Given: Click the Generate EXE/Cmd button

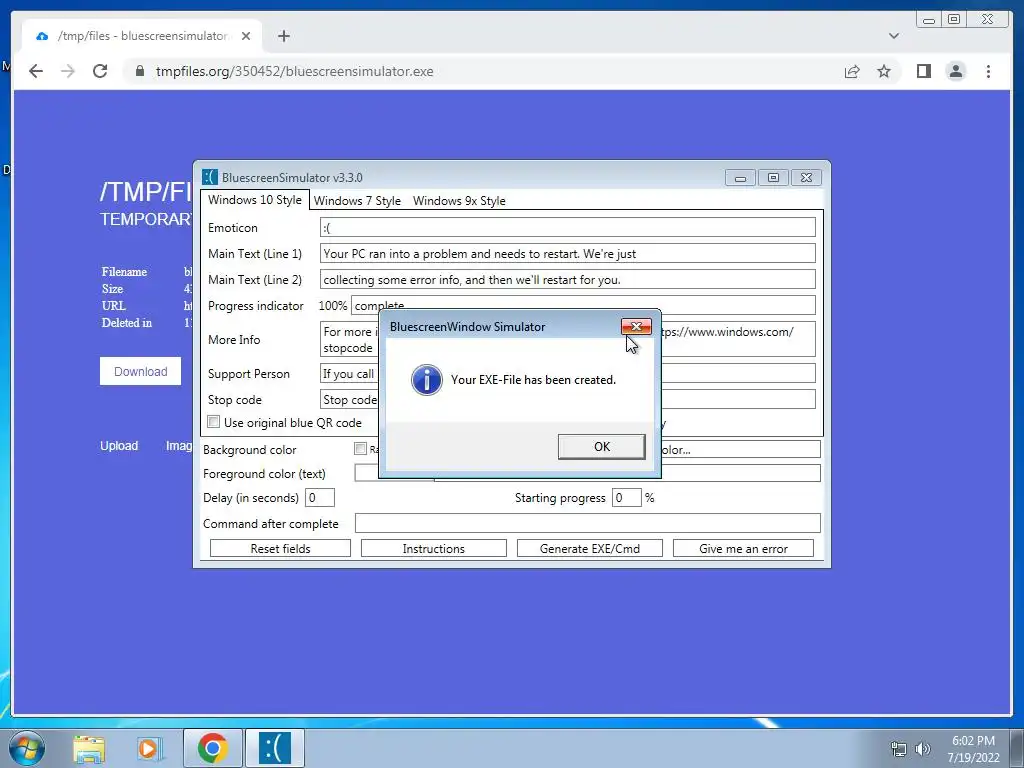Looking at the screenshot, I should pos(590,549).
